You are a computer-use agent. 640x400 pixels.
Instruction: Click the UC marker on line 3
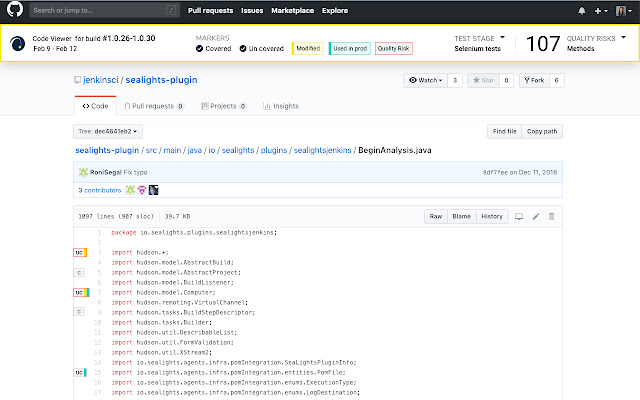pos(80,253)
